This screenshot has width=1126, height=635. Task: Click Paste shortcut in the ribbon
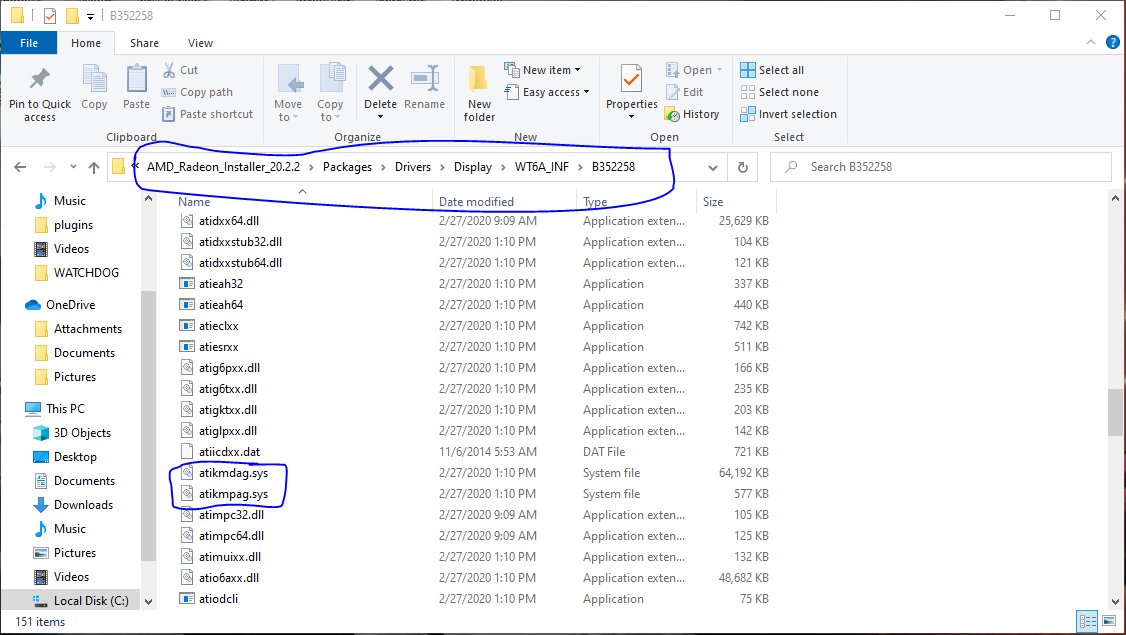pos(208,114)
